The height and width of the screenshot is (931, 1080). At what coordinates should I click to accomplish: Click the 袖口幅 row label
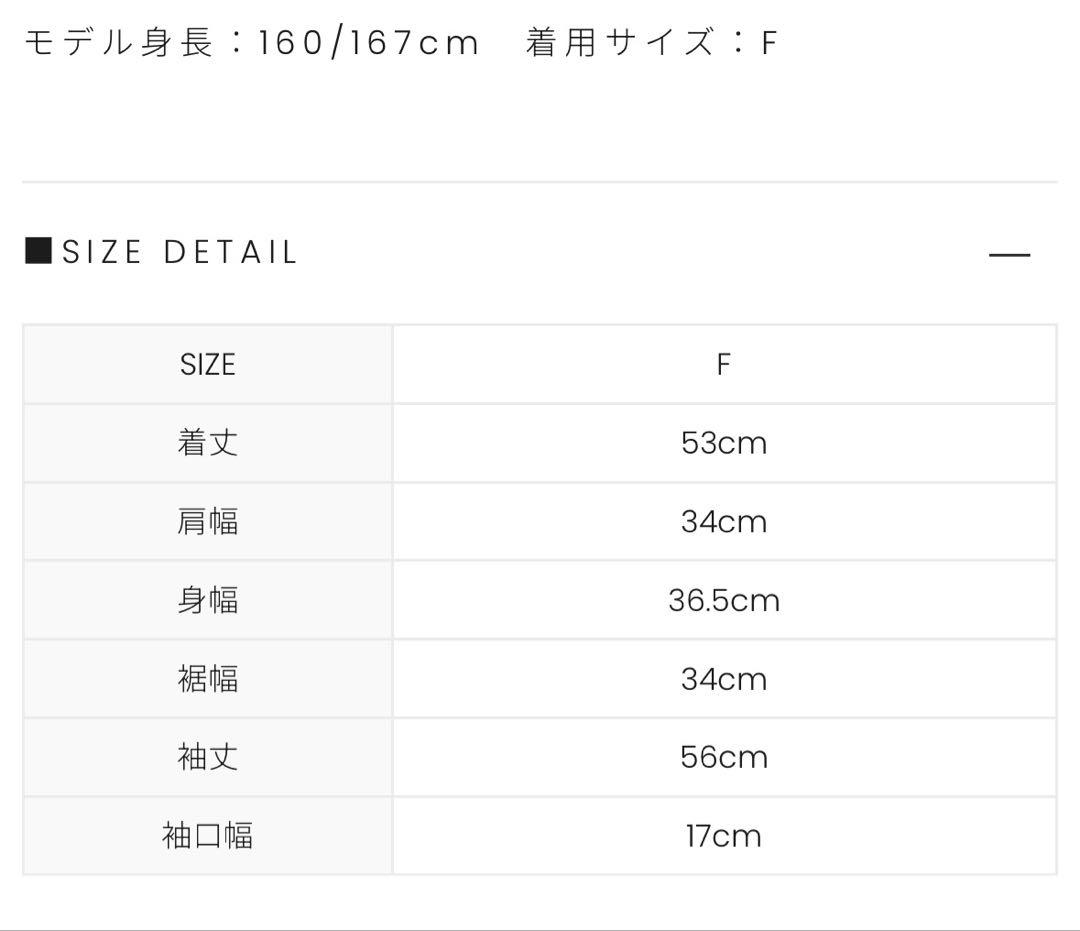[x=207, y=835]
